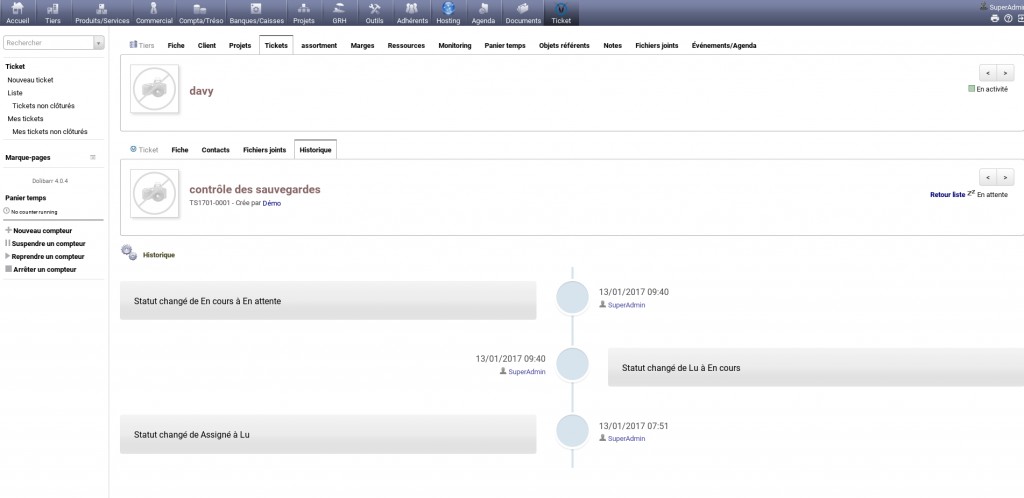Click the green En activité status indicator
The height and width of the screenshot is (498, 1024).
coord(971,89)
